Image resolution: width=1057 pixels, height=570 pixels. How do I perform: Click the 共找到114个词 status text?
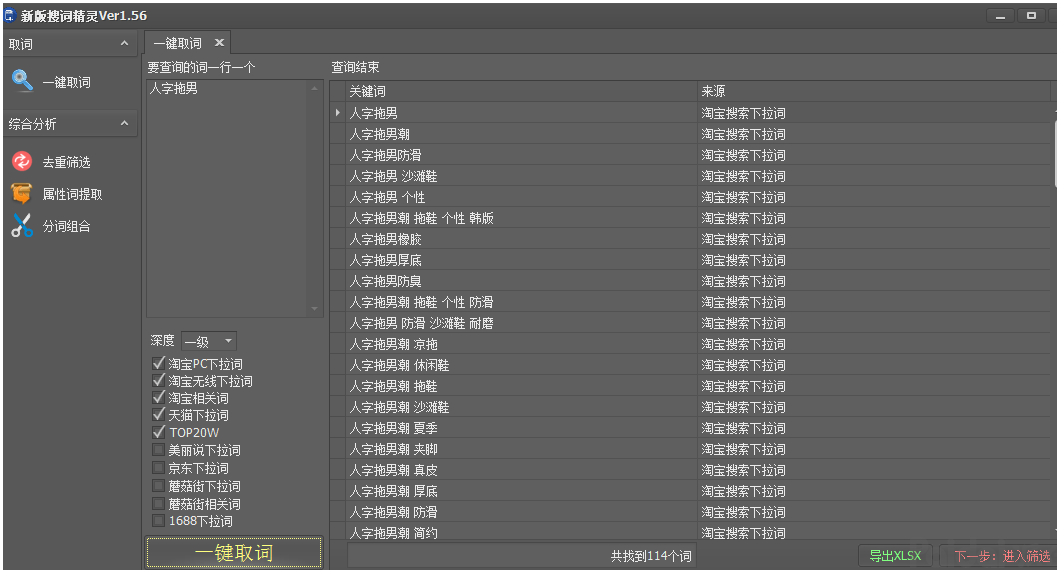(x=651, y=556)
